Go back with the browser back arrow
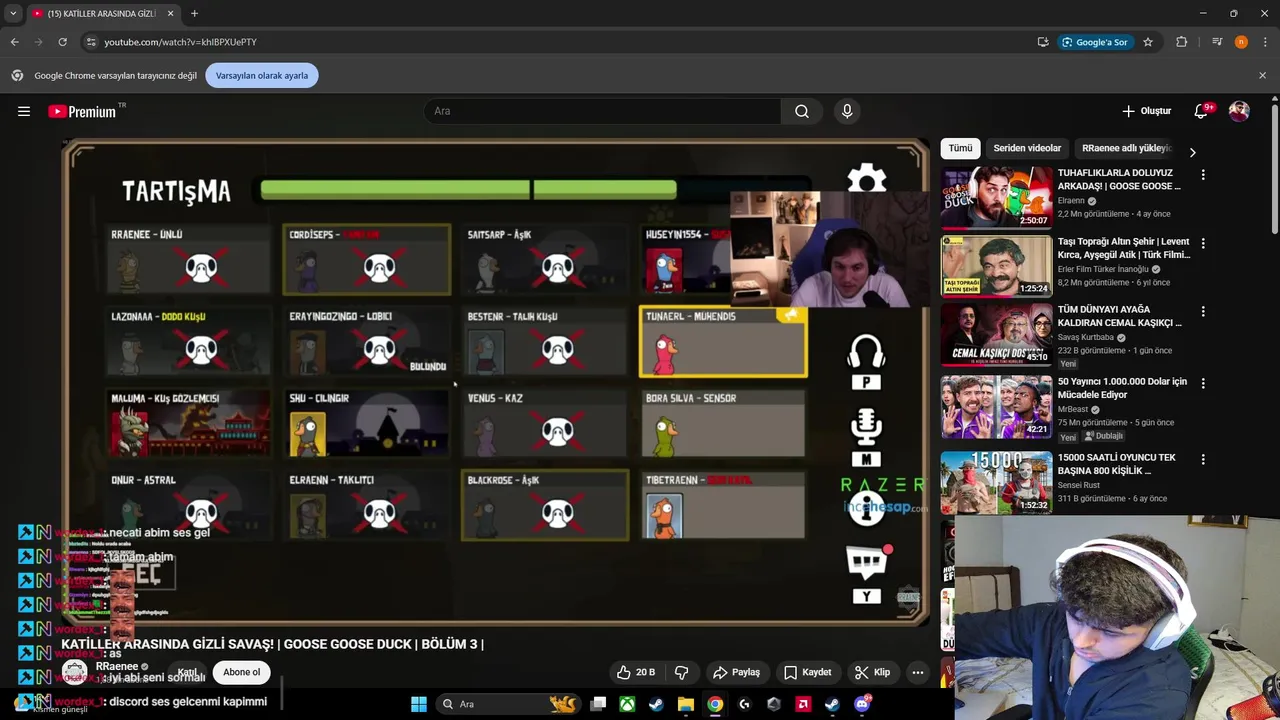The image size is (1280, 720). pyautogui.click(x=14, y=42)
